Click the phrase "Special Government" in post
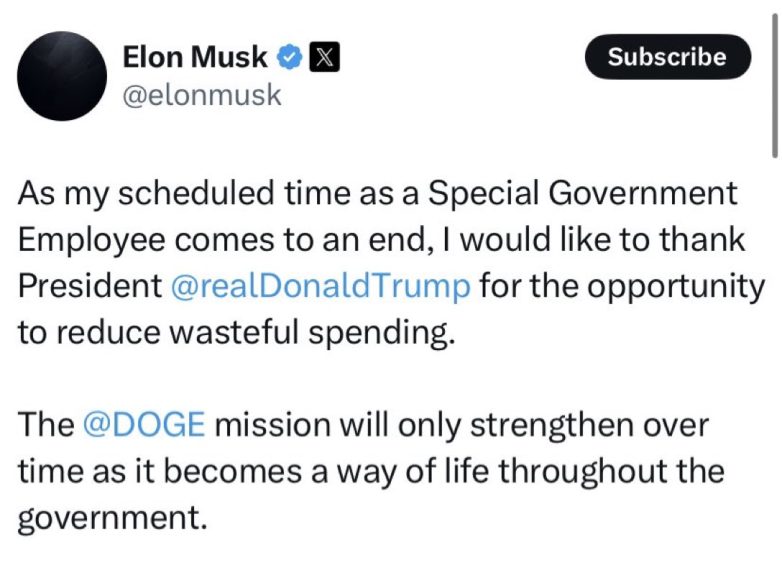The height and width of the screenshot is (583, 782). tap(583, 193)
